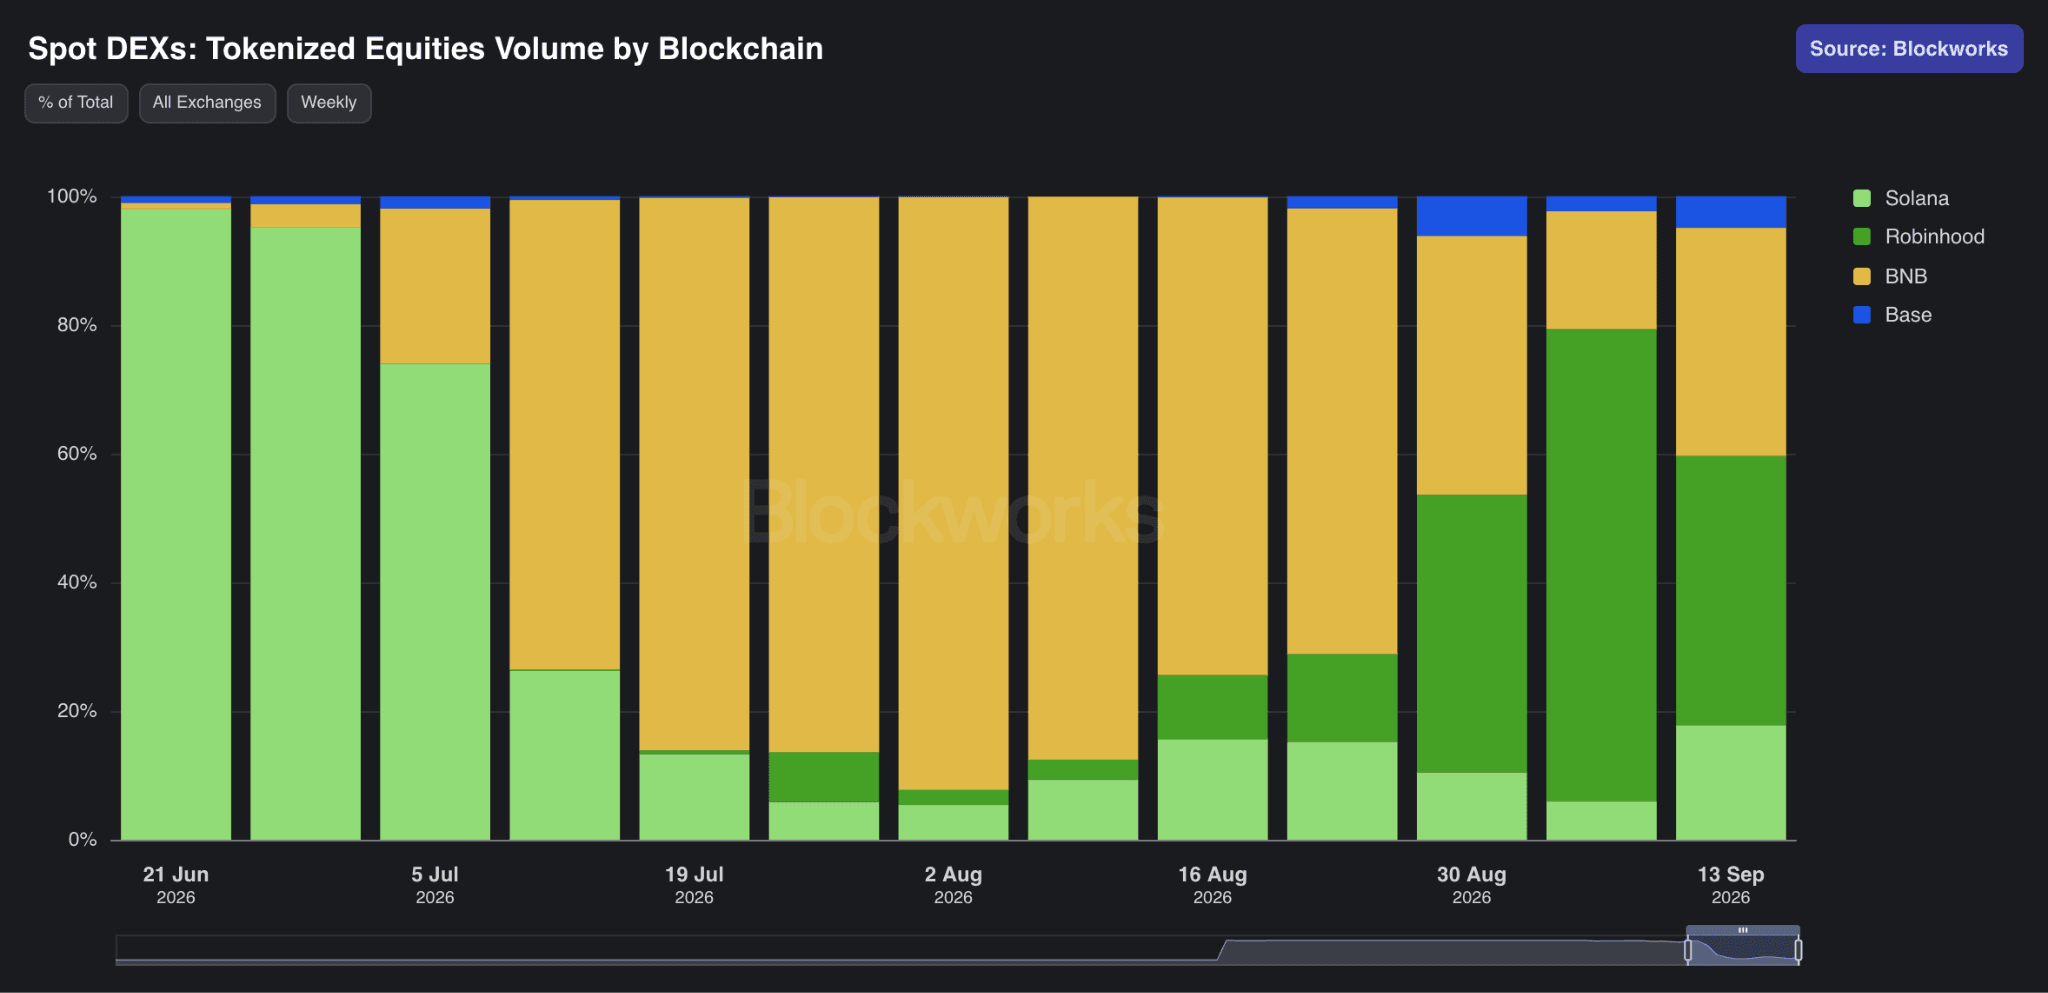Click the Solana light-green legend swatch
Screen dimensions: 2048x993
1862,198
